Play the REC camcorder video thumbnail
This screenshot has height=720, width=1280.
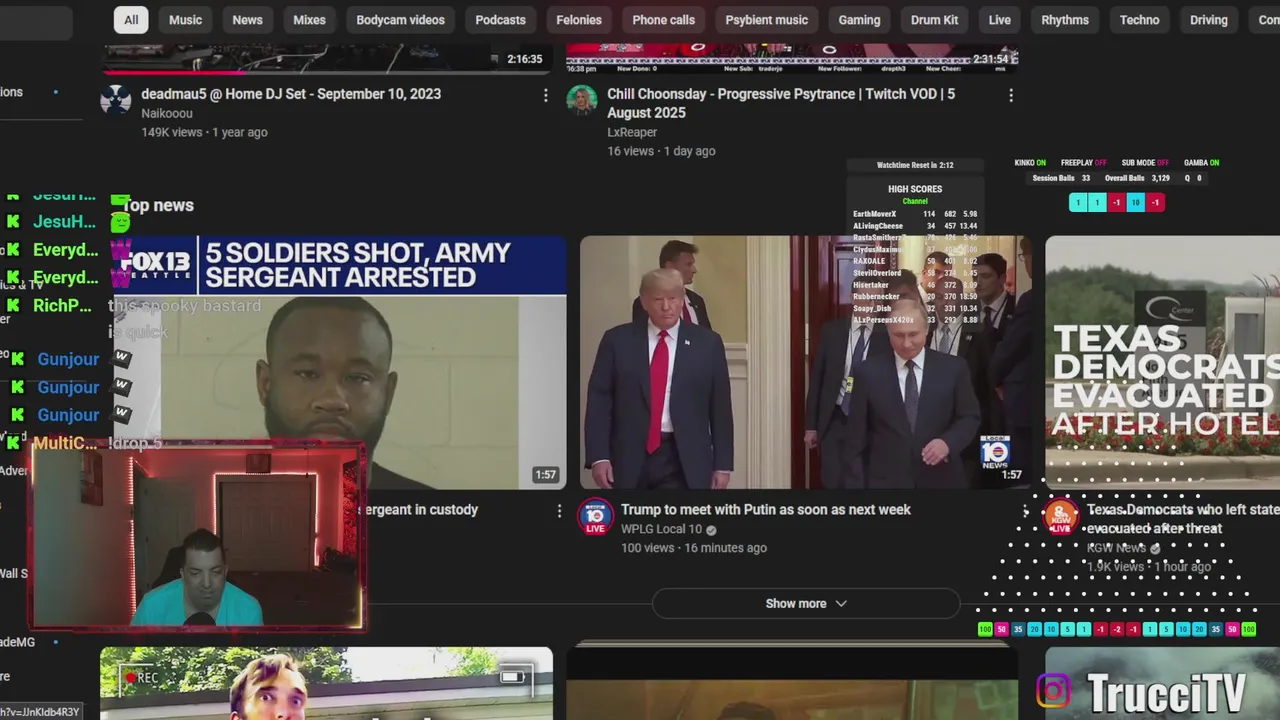(326, 684)
